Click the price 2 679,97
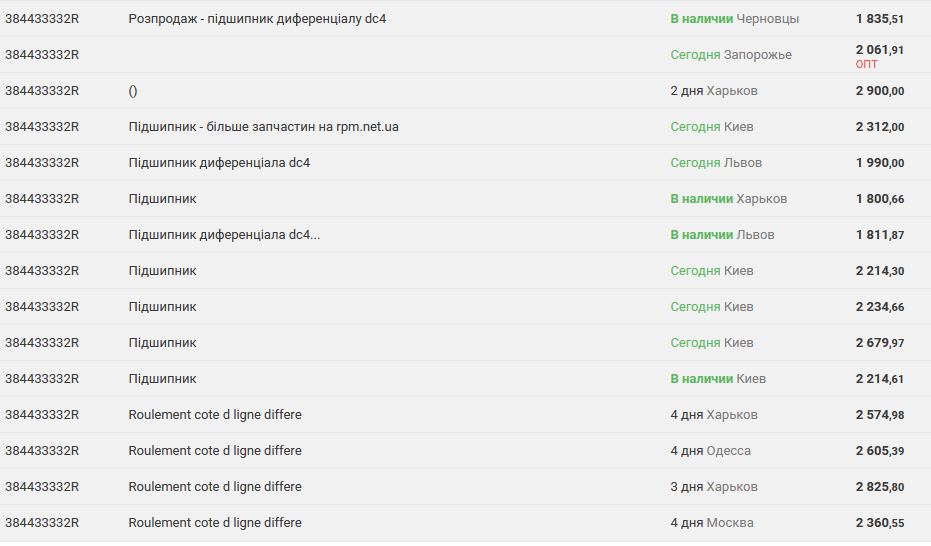The width and height of the screenshot is (931, 546). pyautogui.click(x=879, y=343)
